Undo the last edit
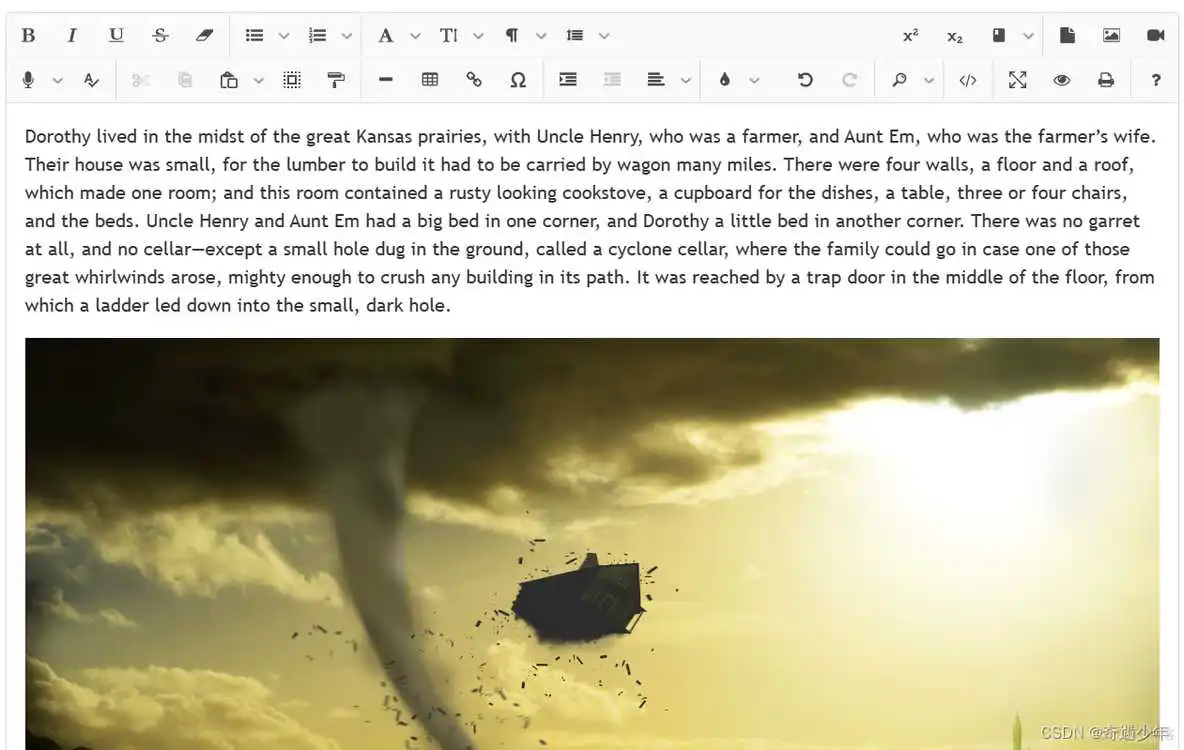 [x=805, y=80]
